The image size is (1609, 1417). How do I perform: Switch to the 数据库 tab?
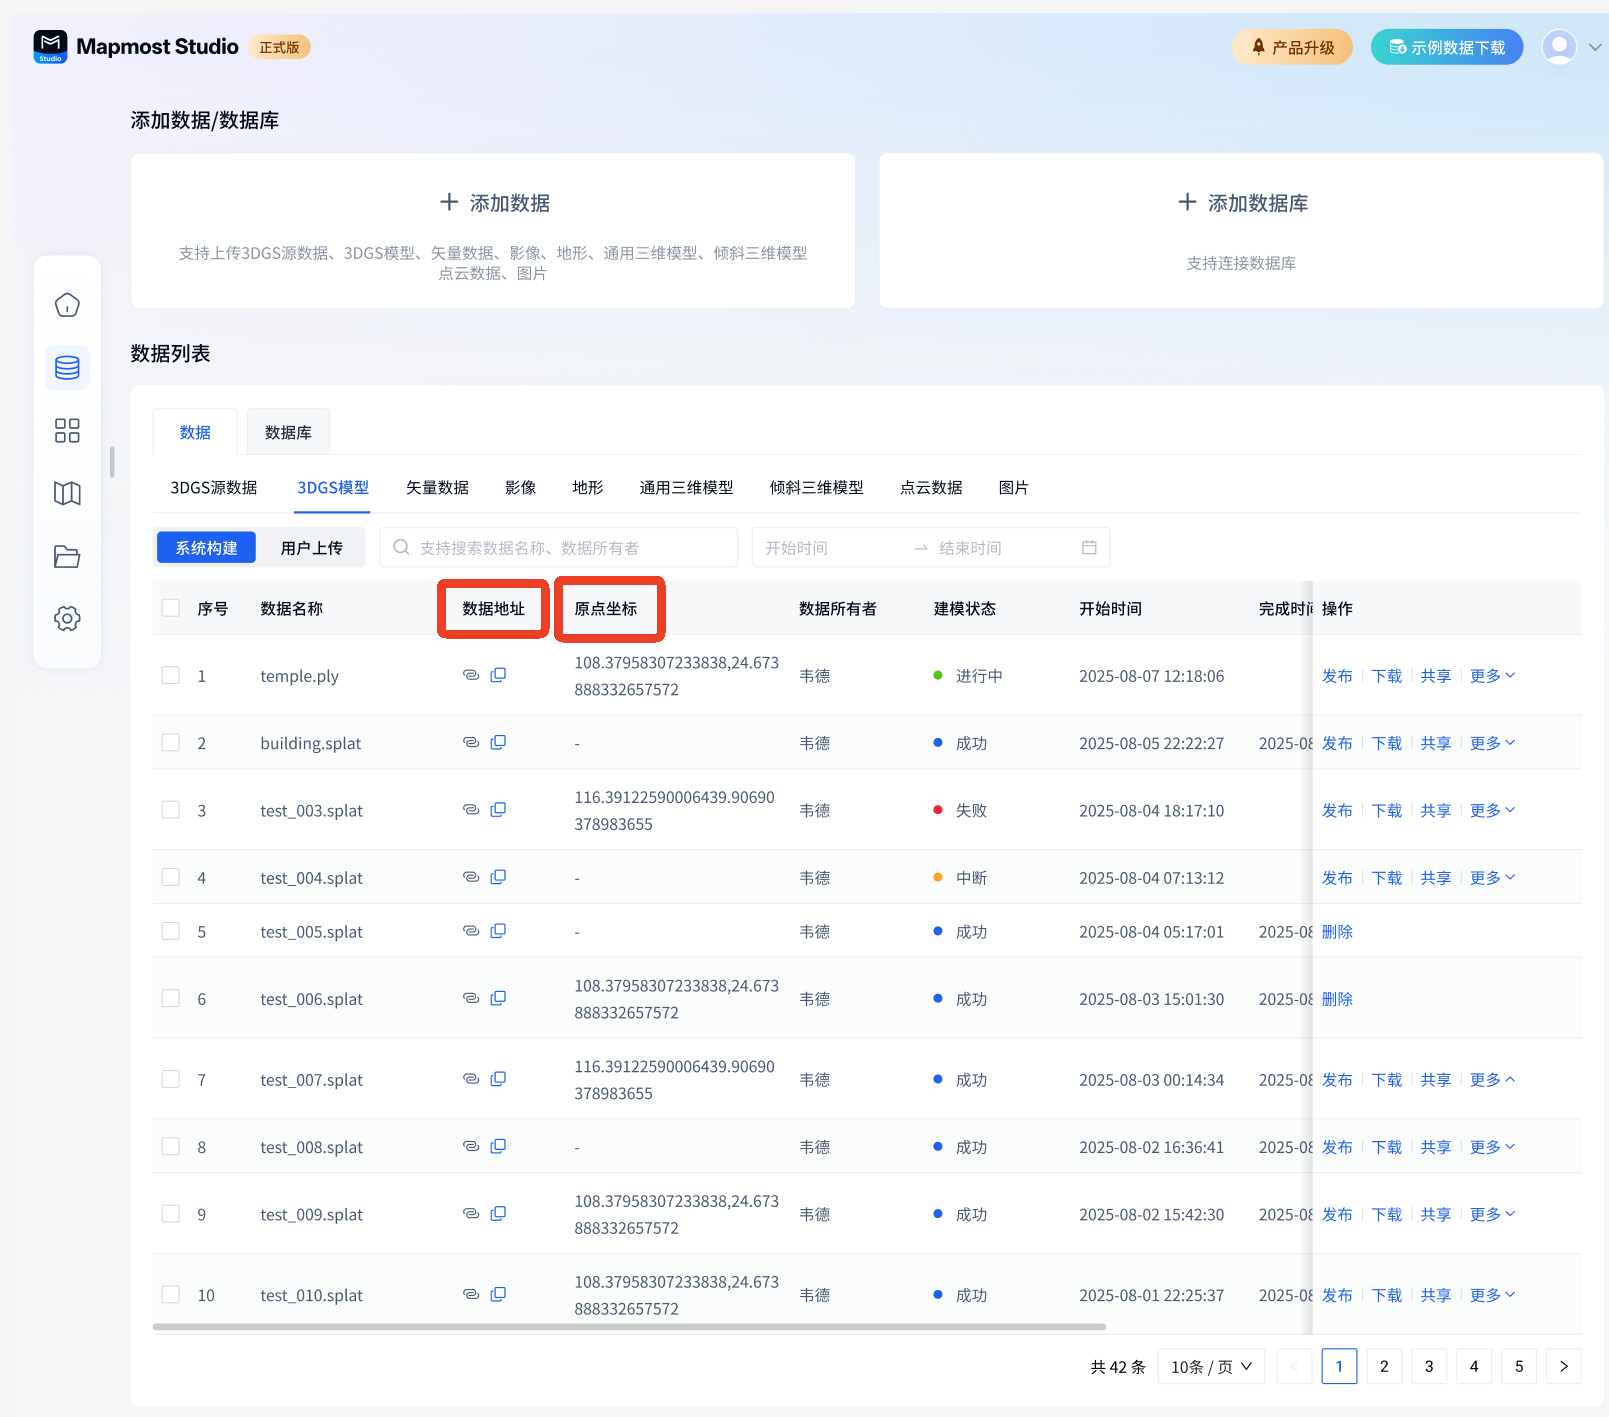(x=288, y=432)
